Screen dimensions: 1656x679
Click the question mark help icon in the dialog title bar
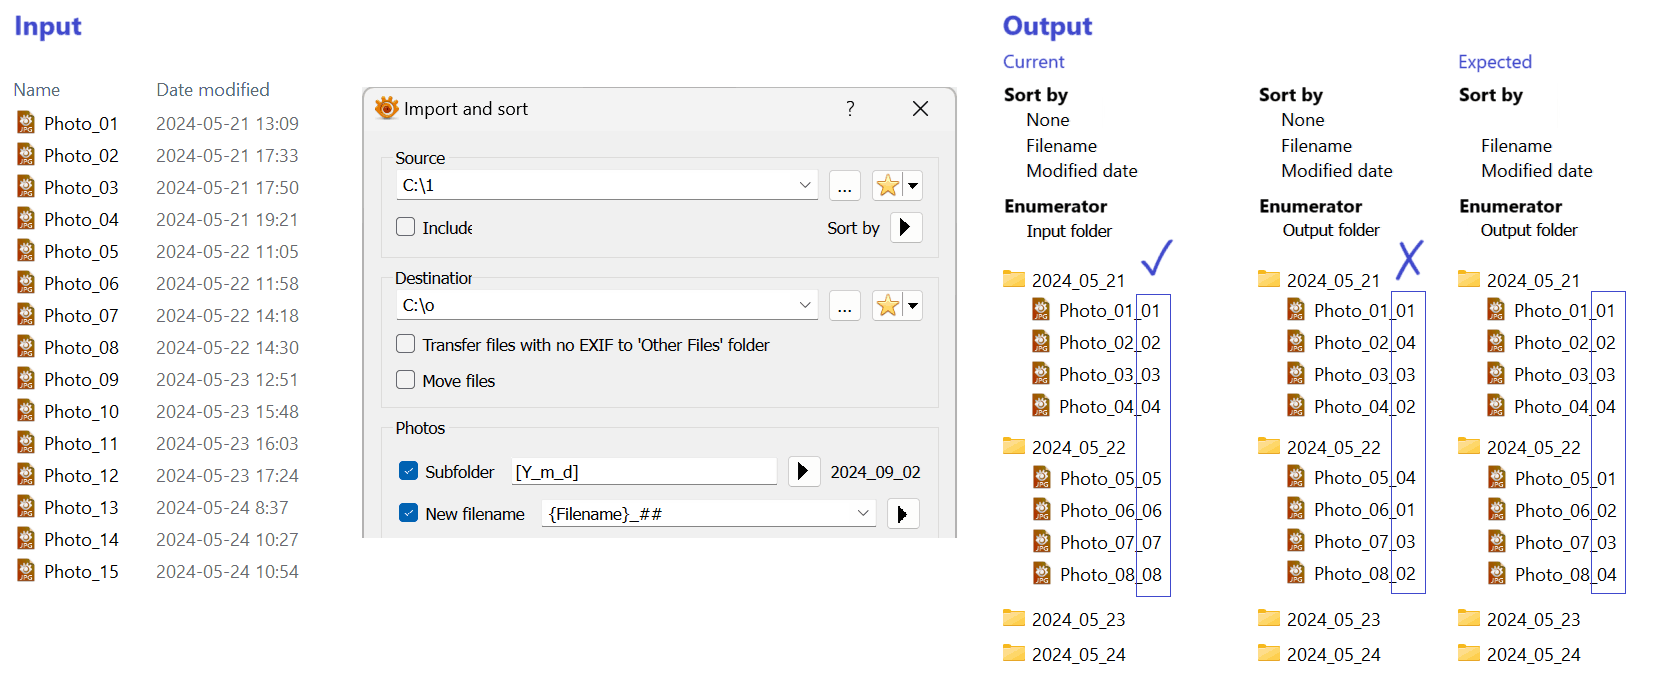850,108
